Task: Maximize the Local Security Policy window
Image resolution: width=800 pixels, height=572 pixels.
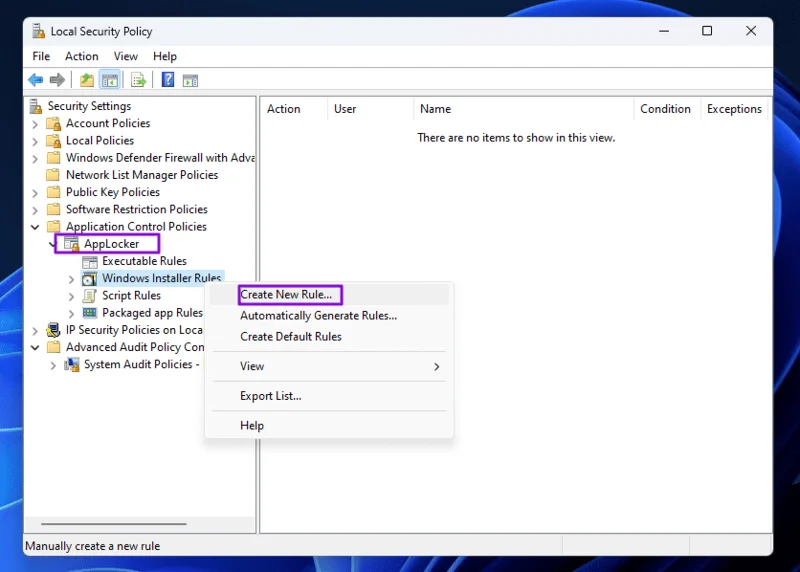Action: (707, 31)
